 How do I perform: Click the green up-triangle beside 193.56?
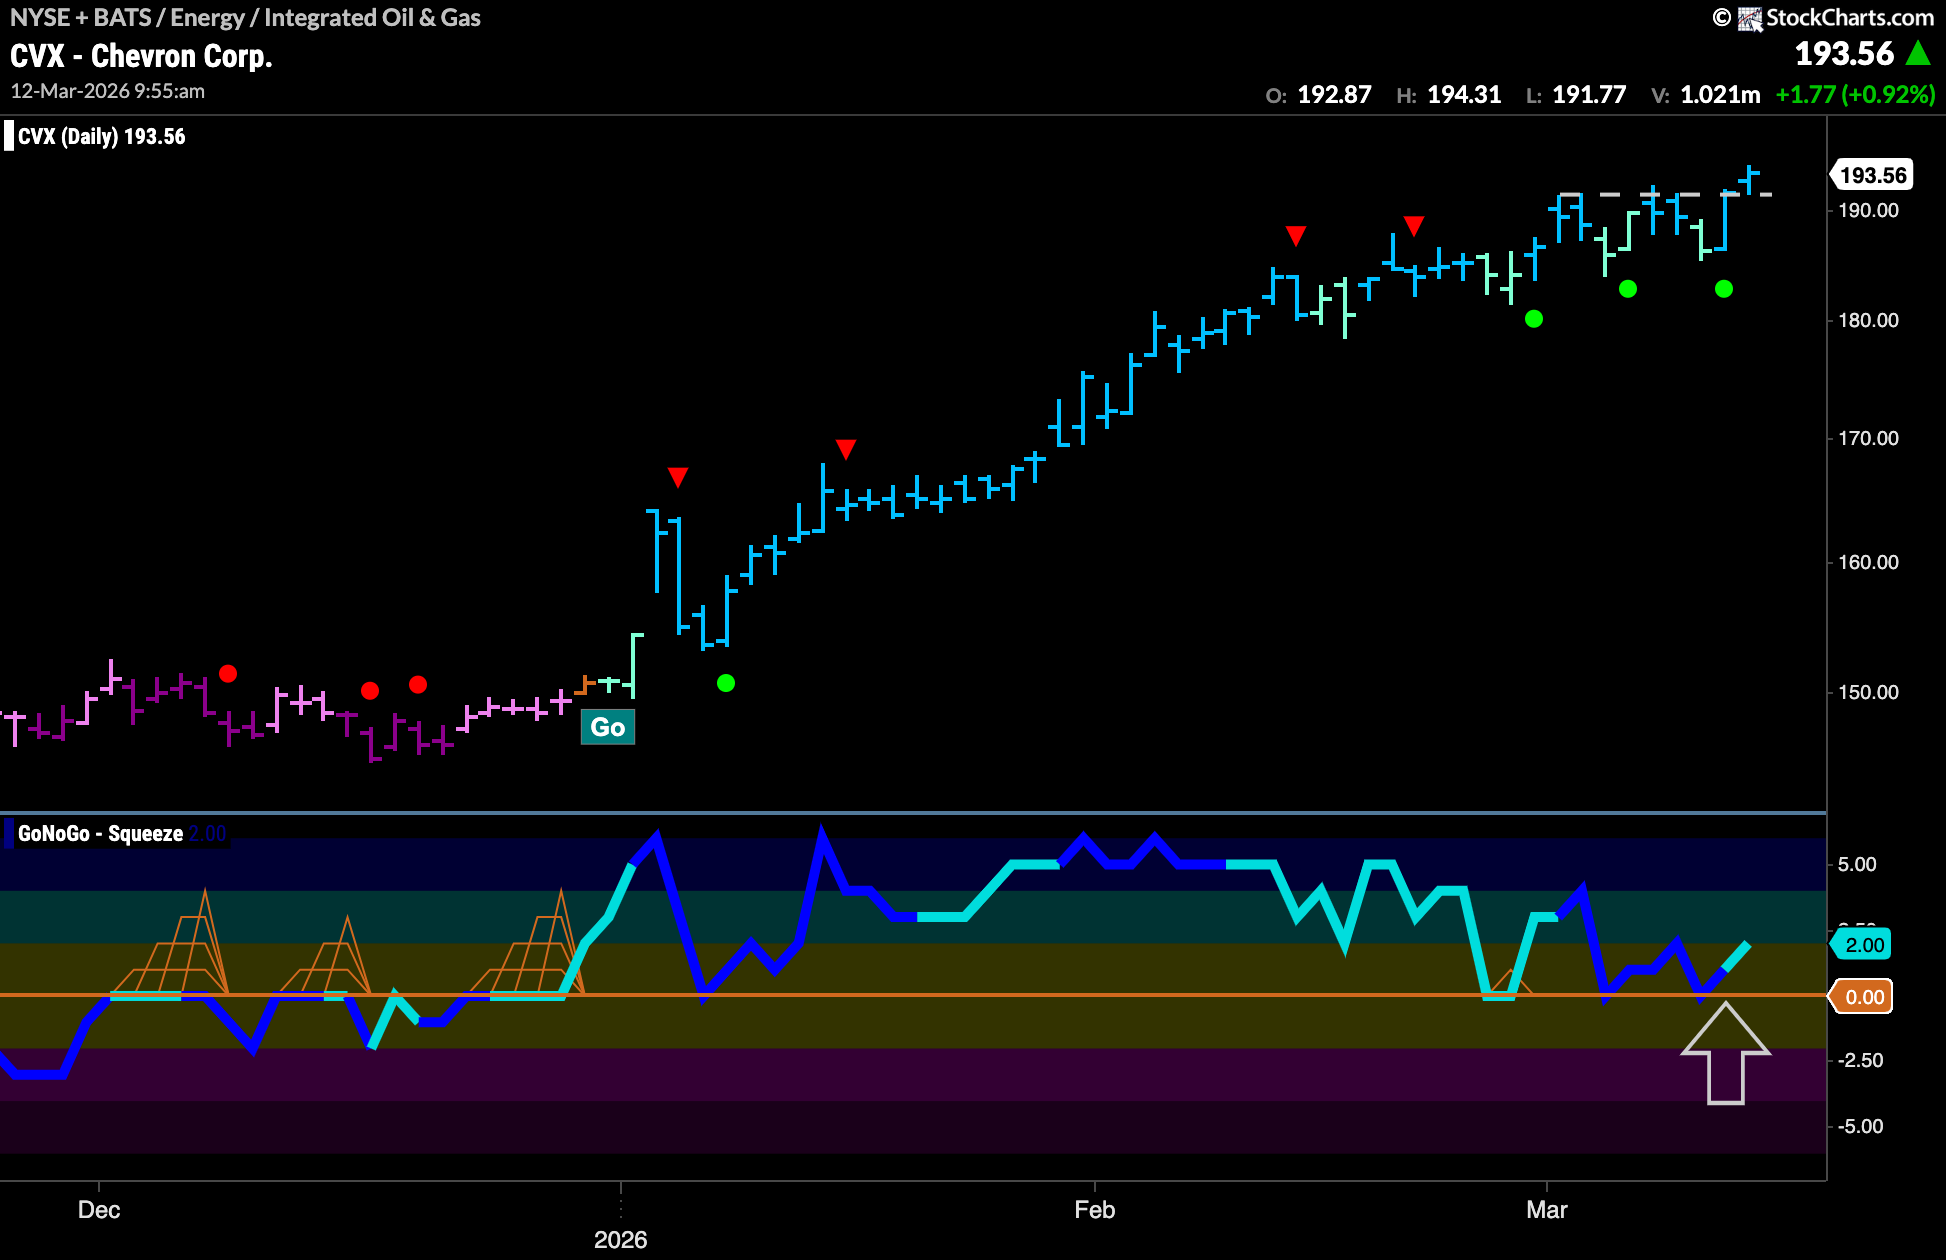tap(1918, 53)
